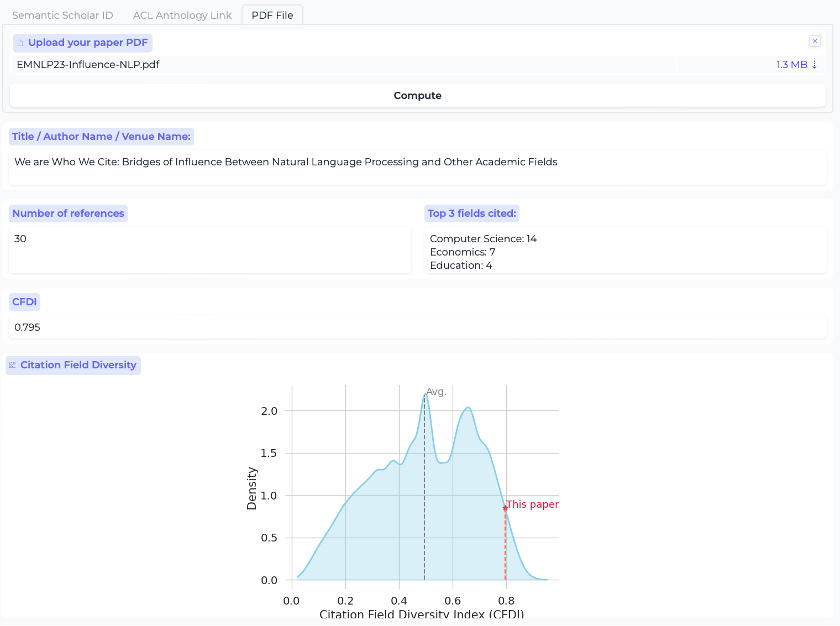Click the chart icon beside Citation Field Diversity

pyautogui.click(x=13, y=365)
